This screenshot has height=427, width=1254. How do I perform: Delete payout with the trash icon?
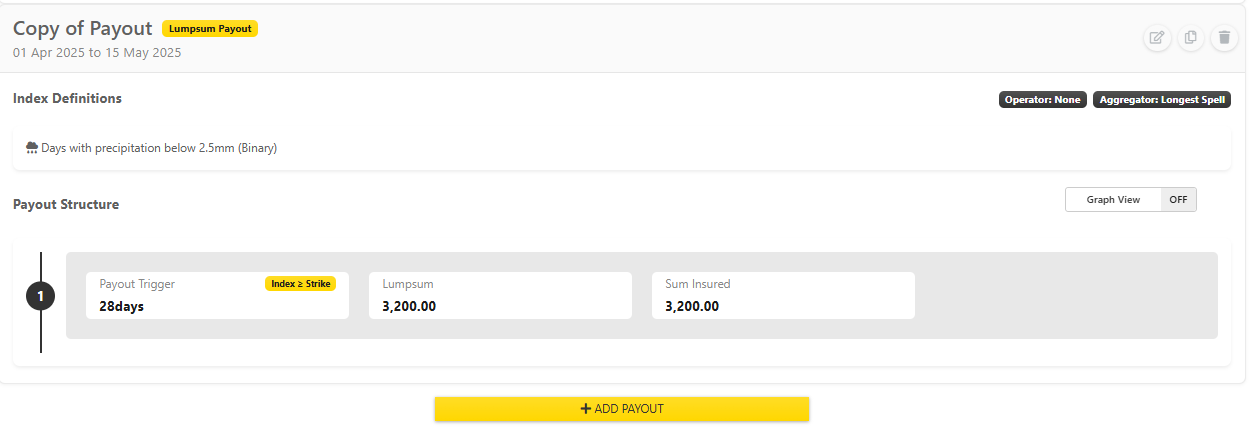tap(1224, 38)
